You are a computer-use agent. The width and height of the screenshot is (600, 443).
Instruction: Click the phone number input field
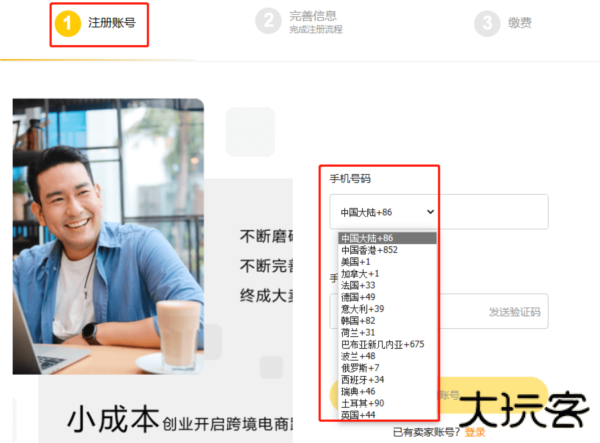[x=494, y=212]
